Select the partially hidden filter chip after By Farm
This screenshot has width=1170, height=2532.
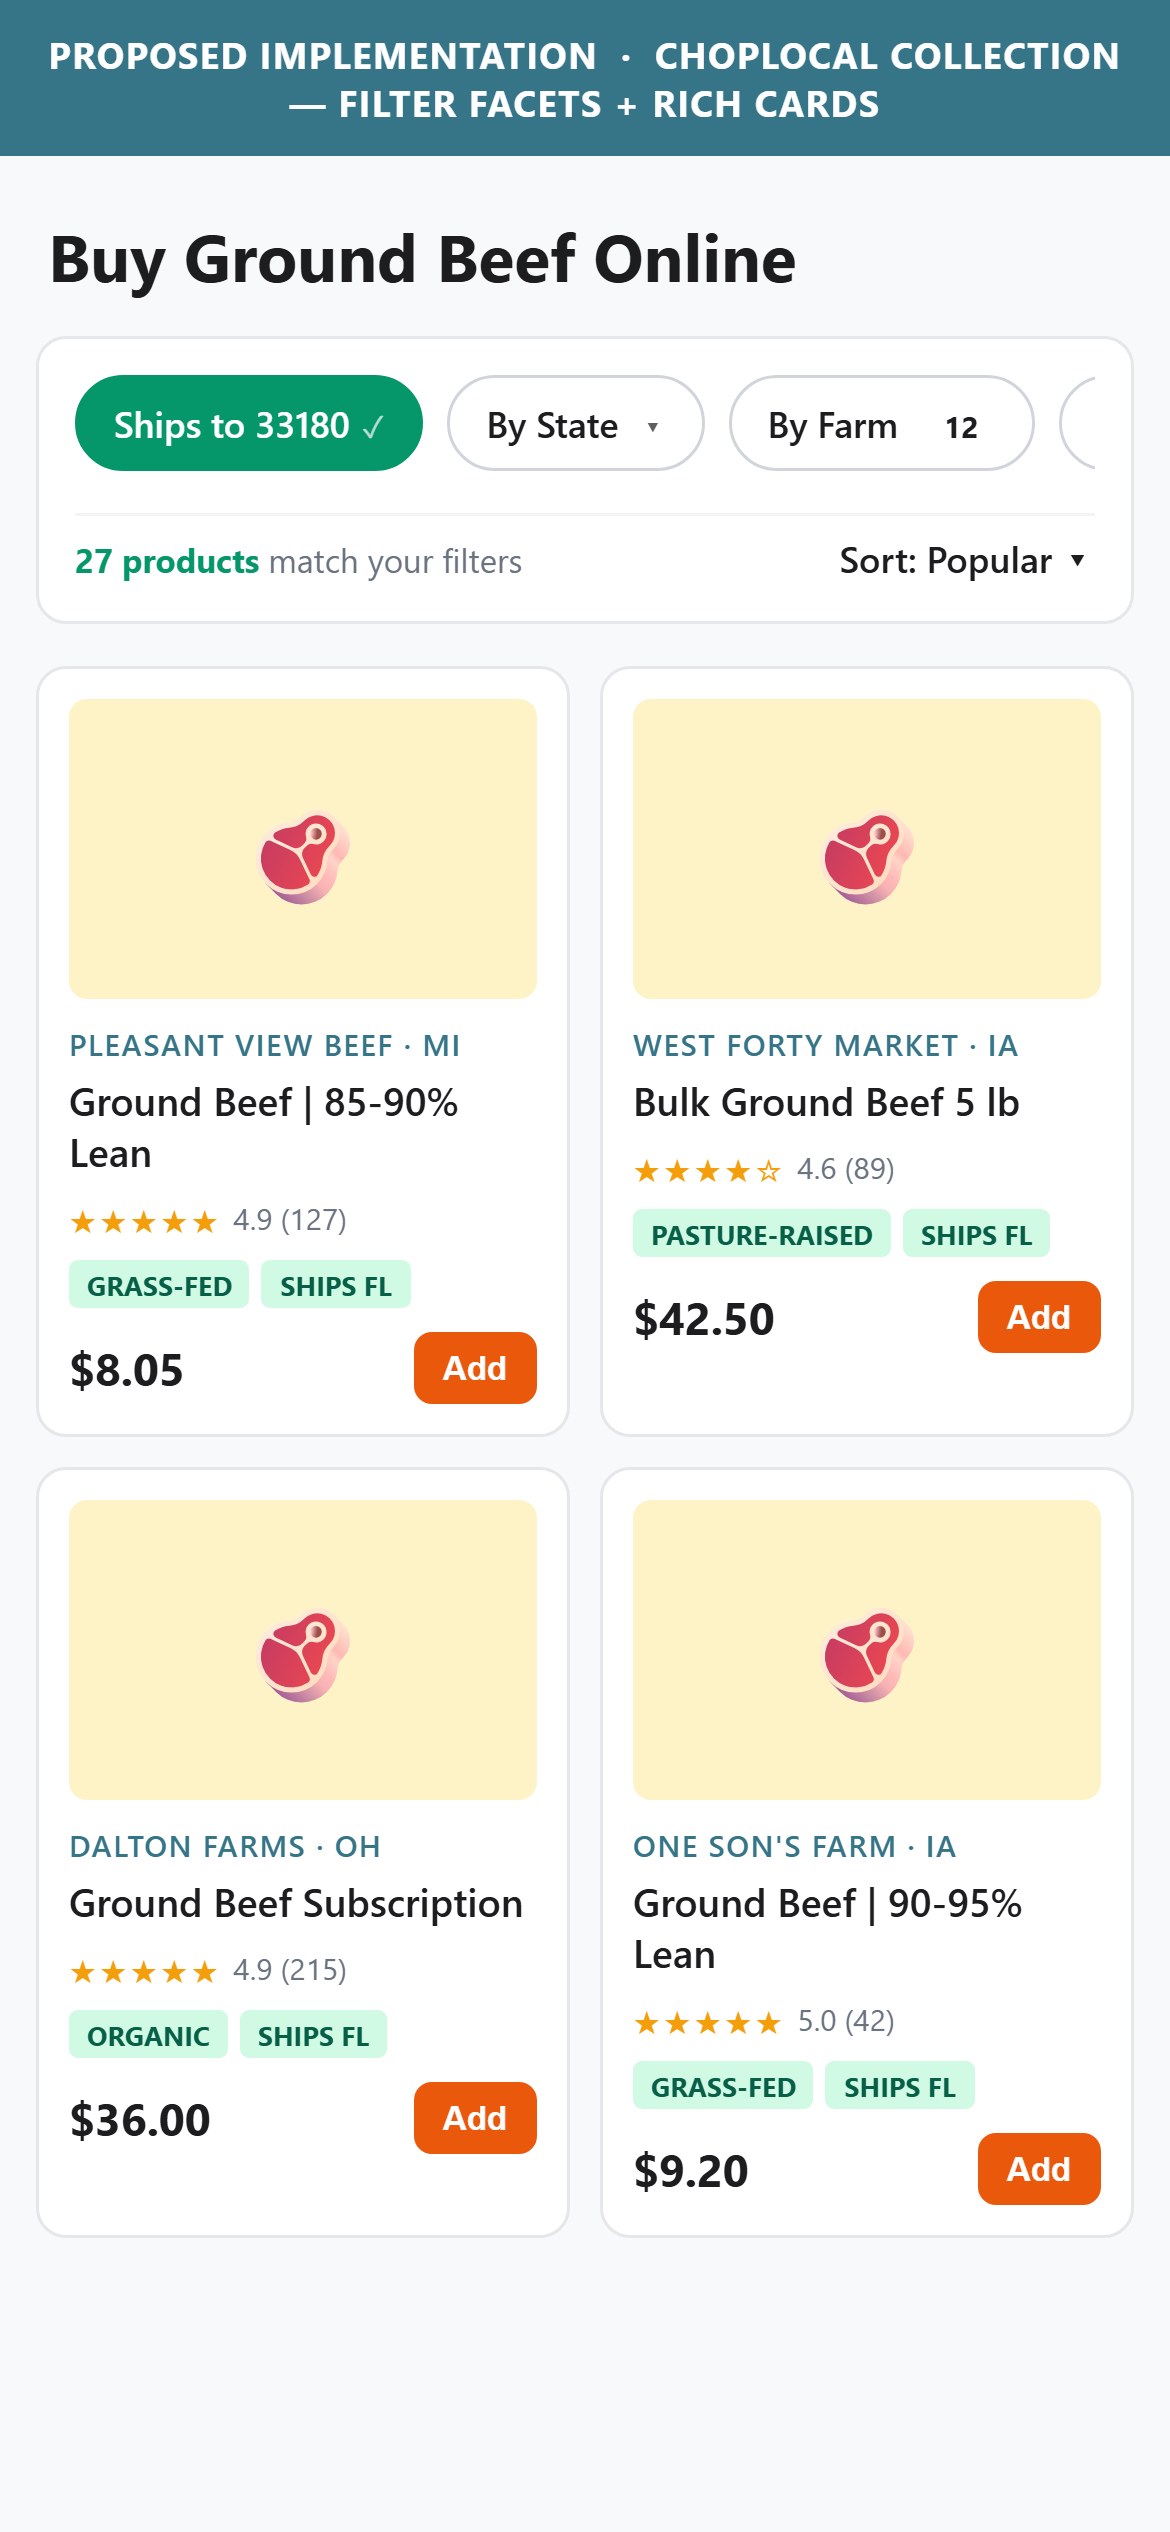[x=1078, y=423]
